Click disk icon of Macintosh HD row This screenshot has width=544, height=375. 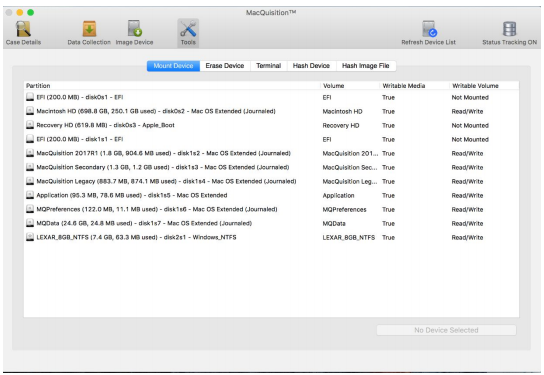tap(30, 111)
